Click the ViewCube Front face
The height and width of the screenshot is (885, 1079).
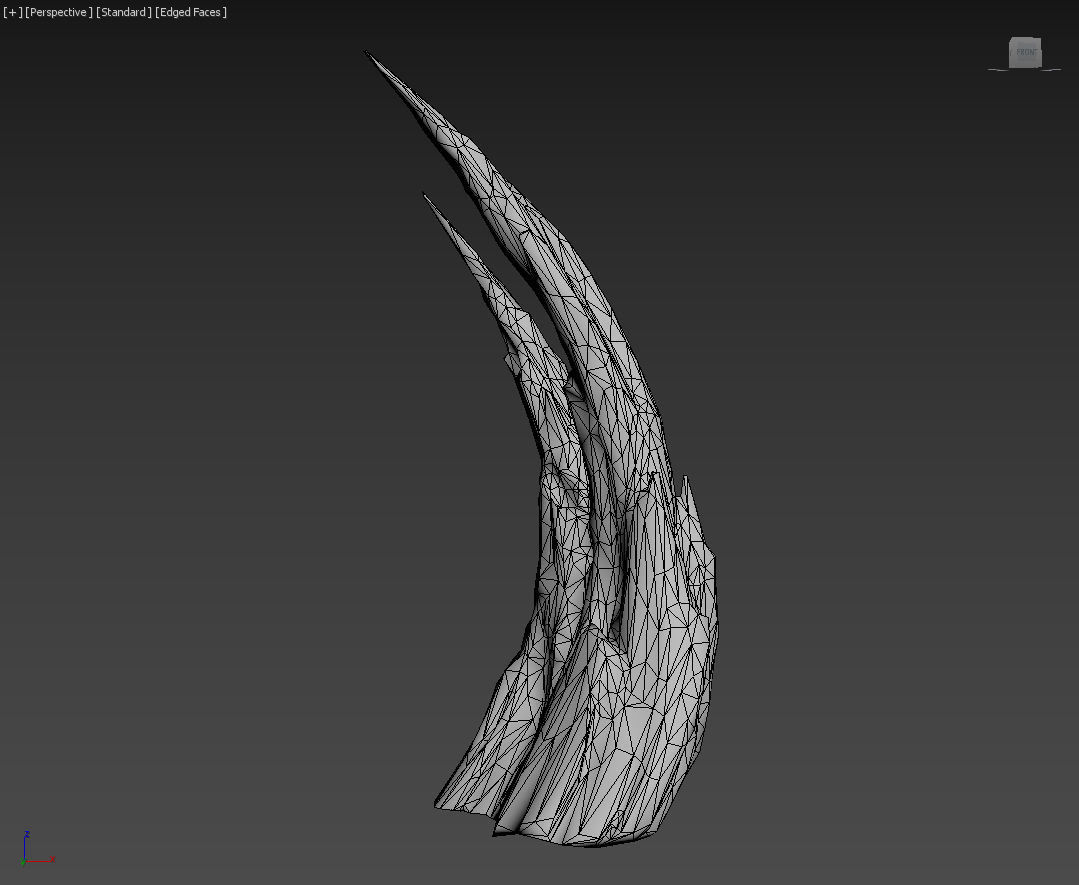tap(1025, 53)
